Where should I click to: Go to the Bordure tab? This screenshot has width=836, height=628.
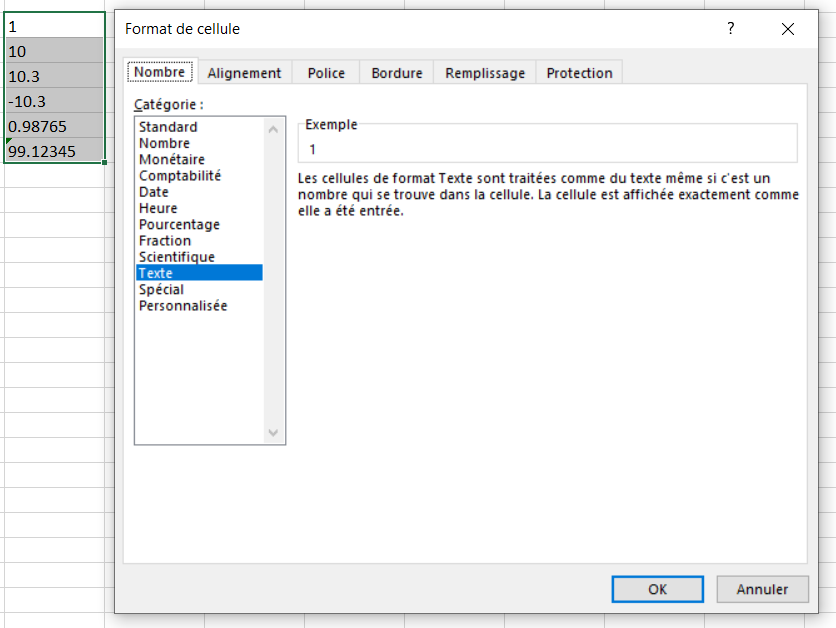397,73
